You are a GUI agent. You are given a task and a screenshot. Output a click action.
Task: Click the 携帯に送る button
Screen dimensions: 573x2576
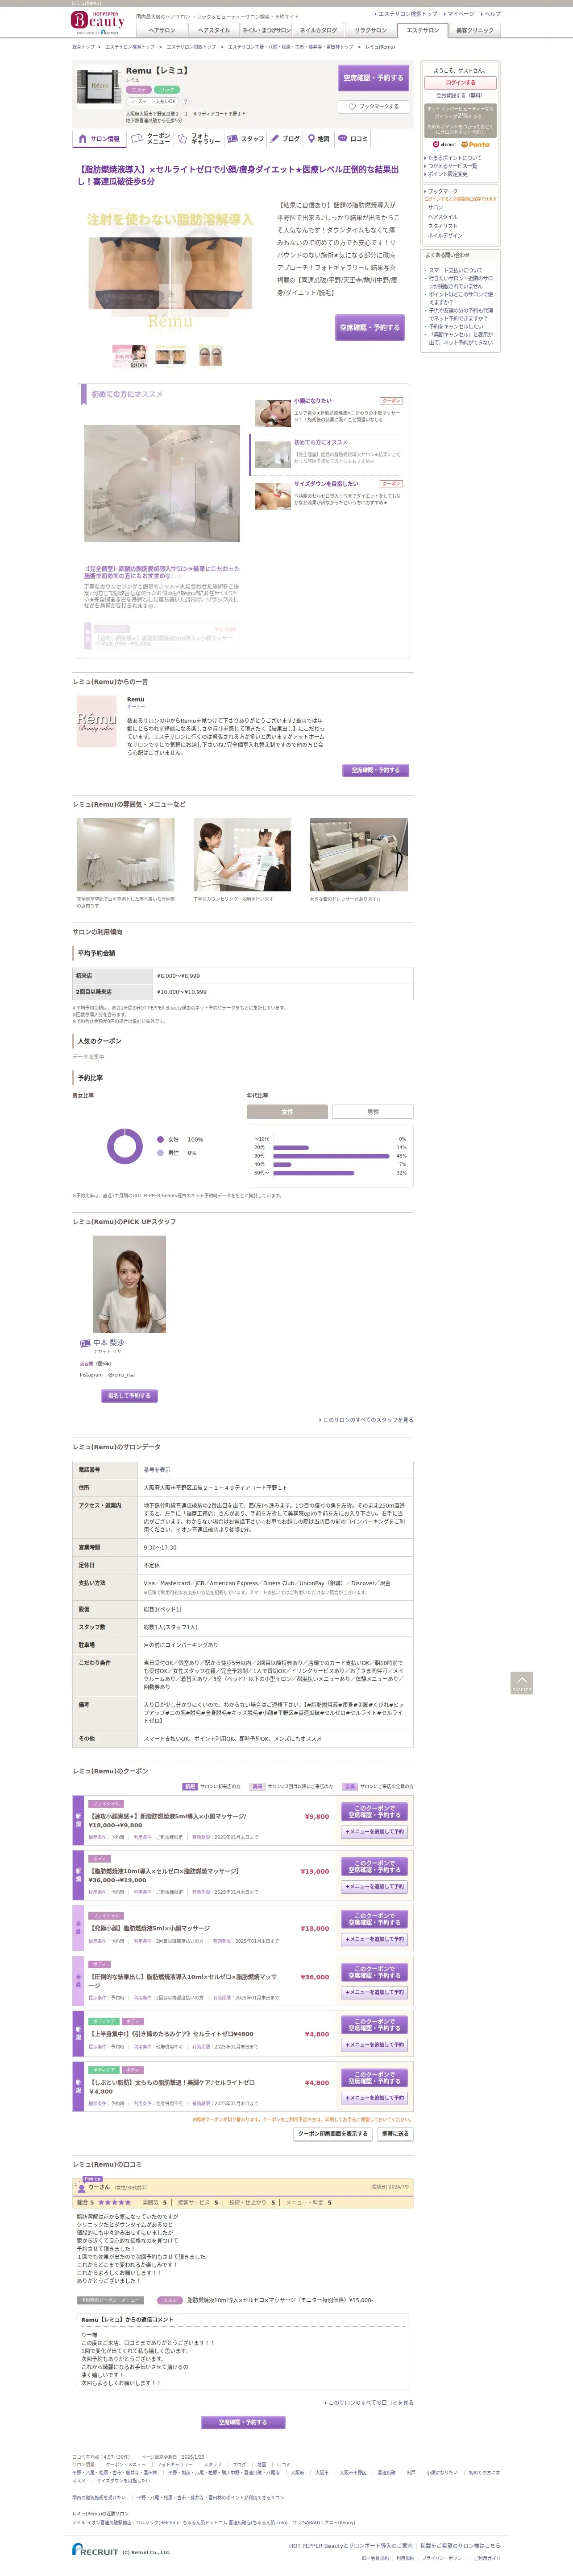tap(394, 2134)
